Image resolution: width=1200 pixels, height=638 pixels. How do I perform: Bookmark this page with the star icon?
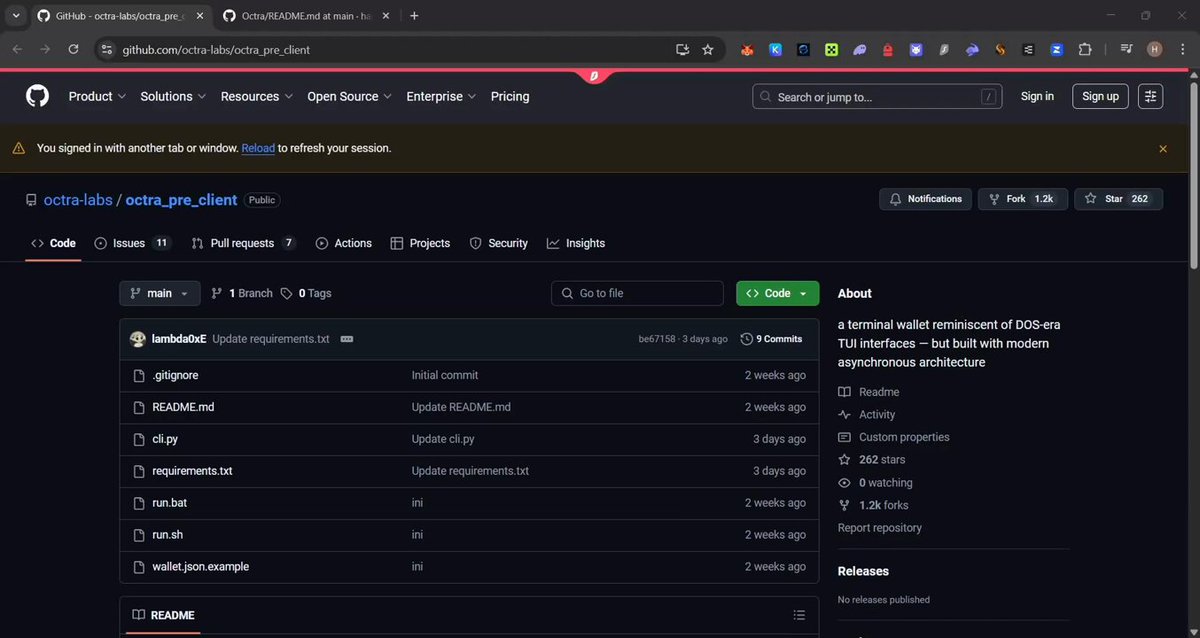708,49
